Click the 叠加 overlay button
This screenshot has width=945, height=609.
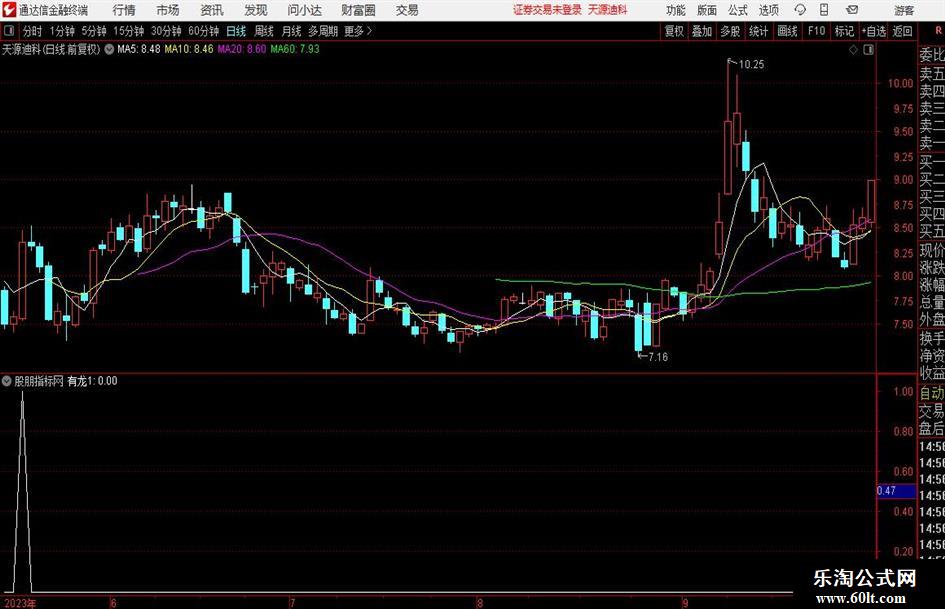702,31
